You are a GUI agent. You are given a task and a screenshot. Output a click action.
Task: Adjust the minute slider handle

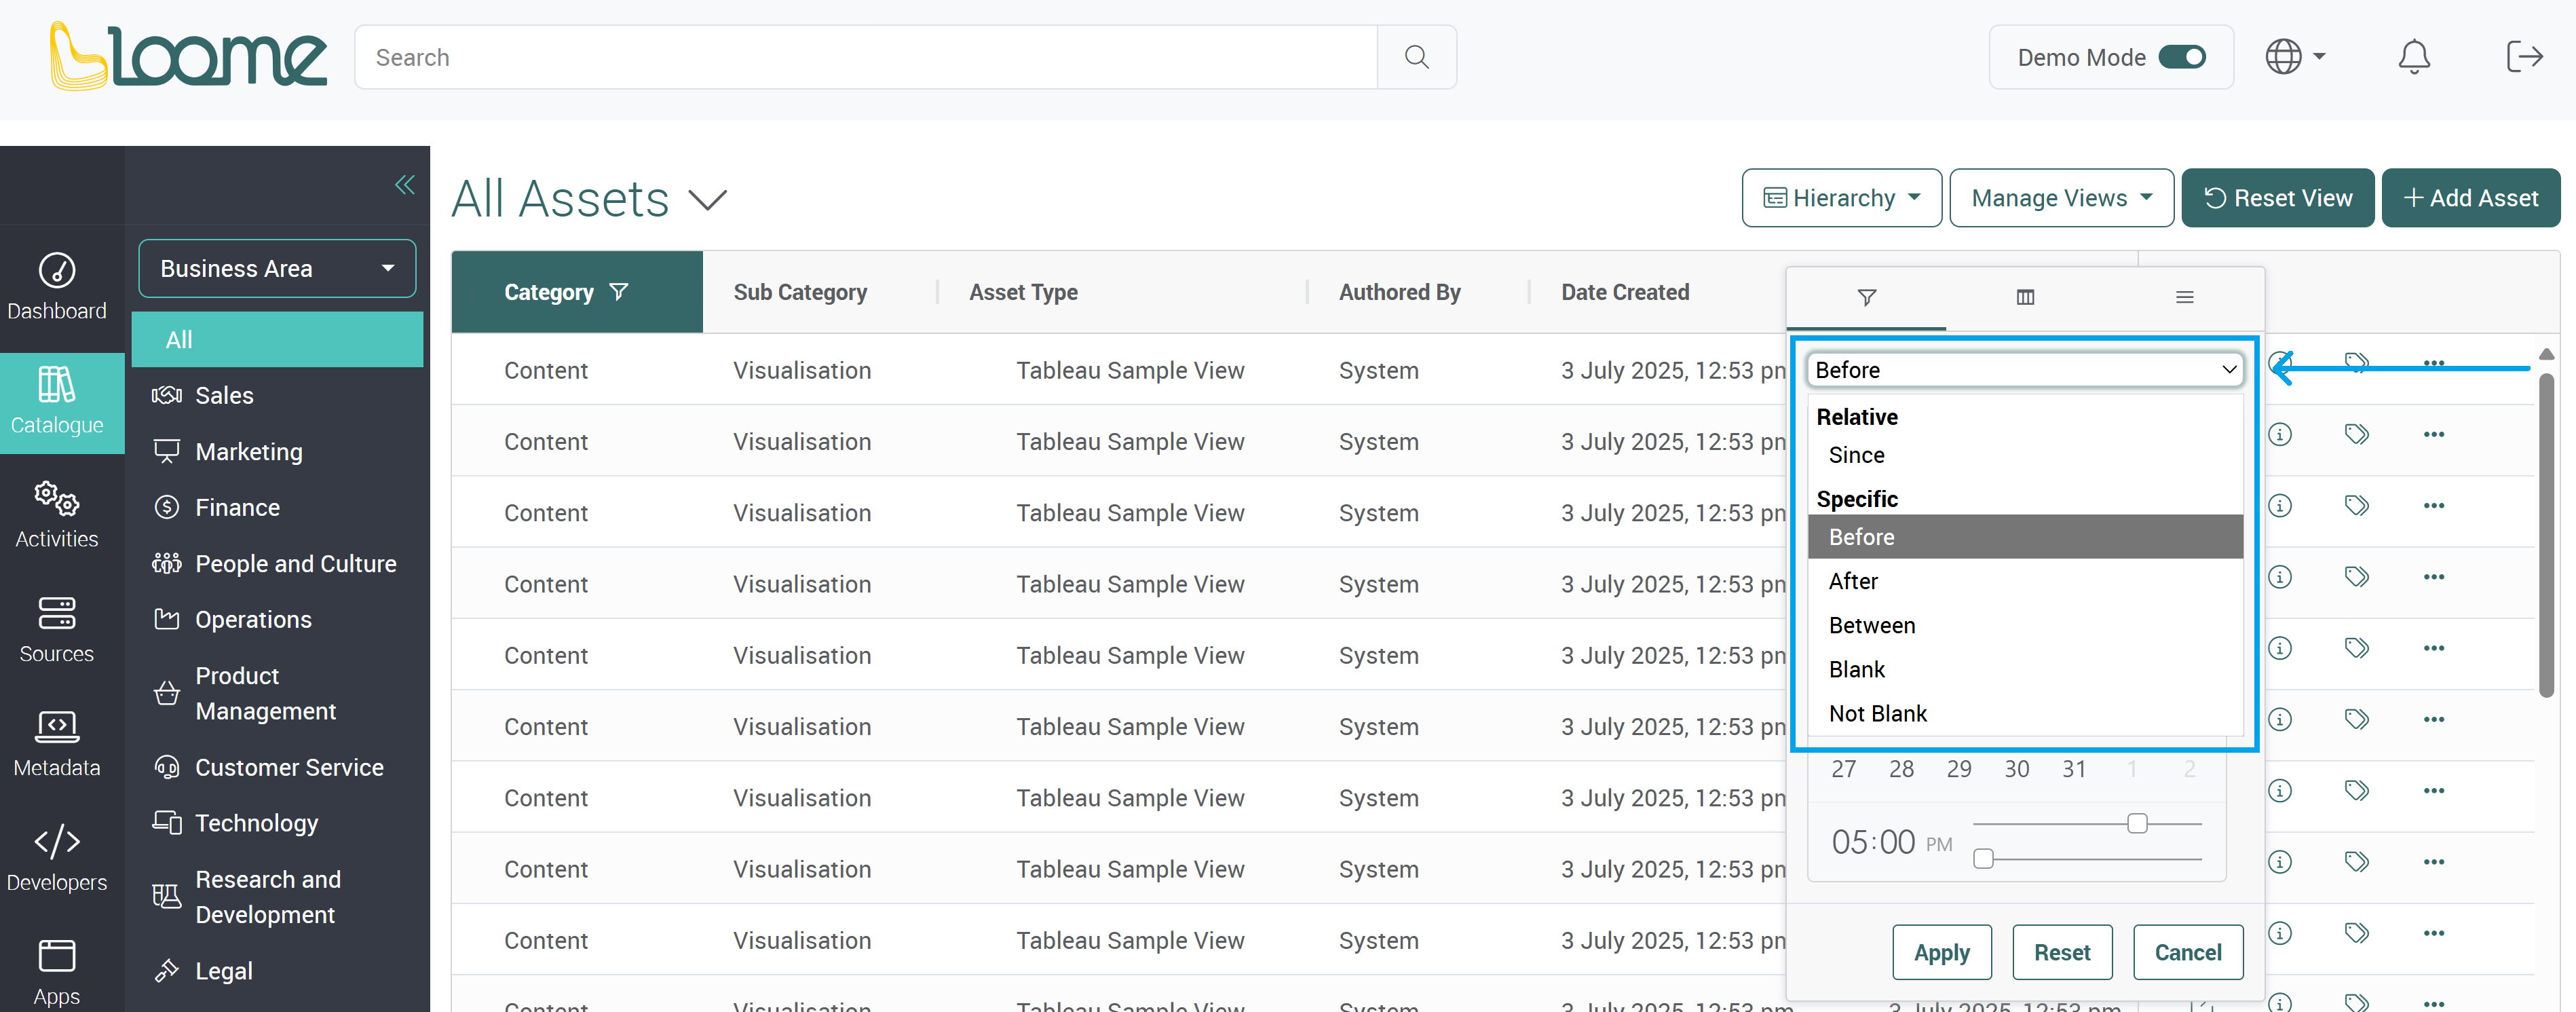tap(1983, 858)
